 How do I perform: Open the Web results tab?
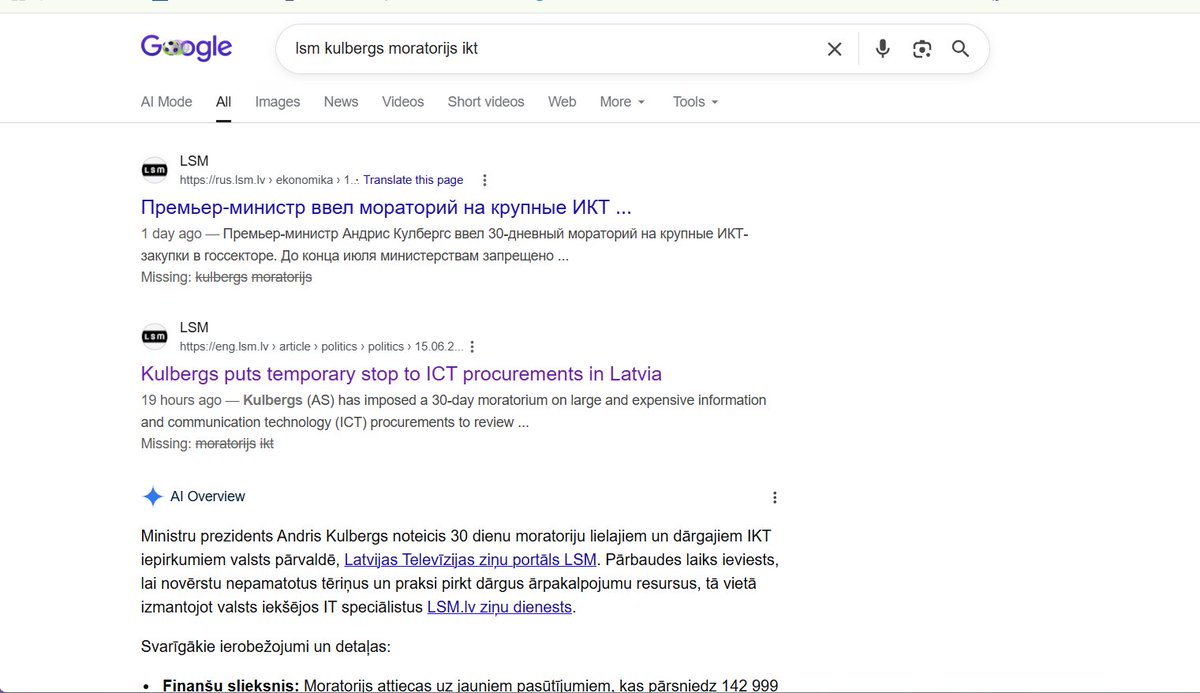pyautogui.click(x=562, y=102)
